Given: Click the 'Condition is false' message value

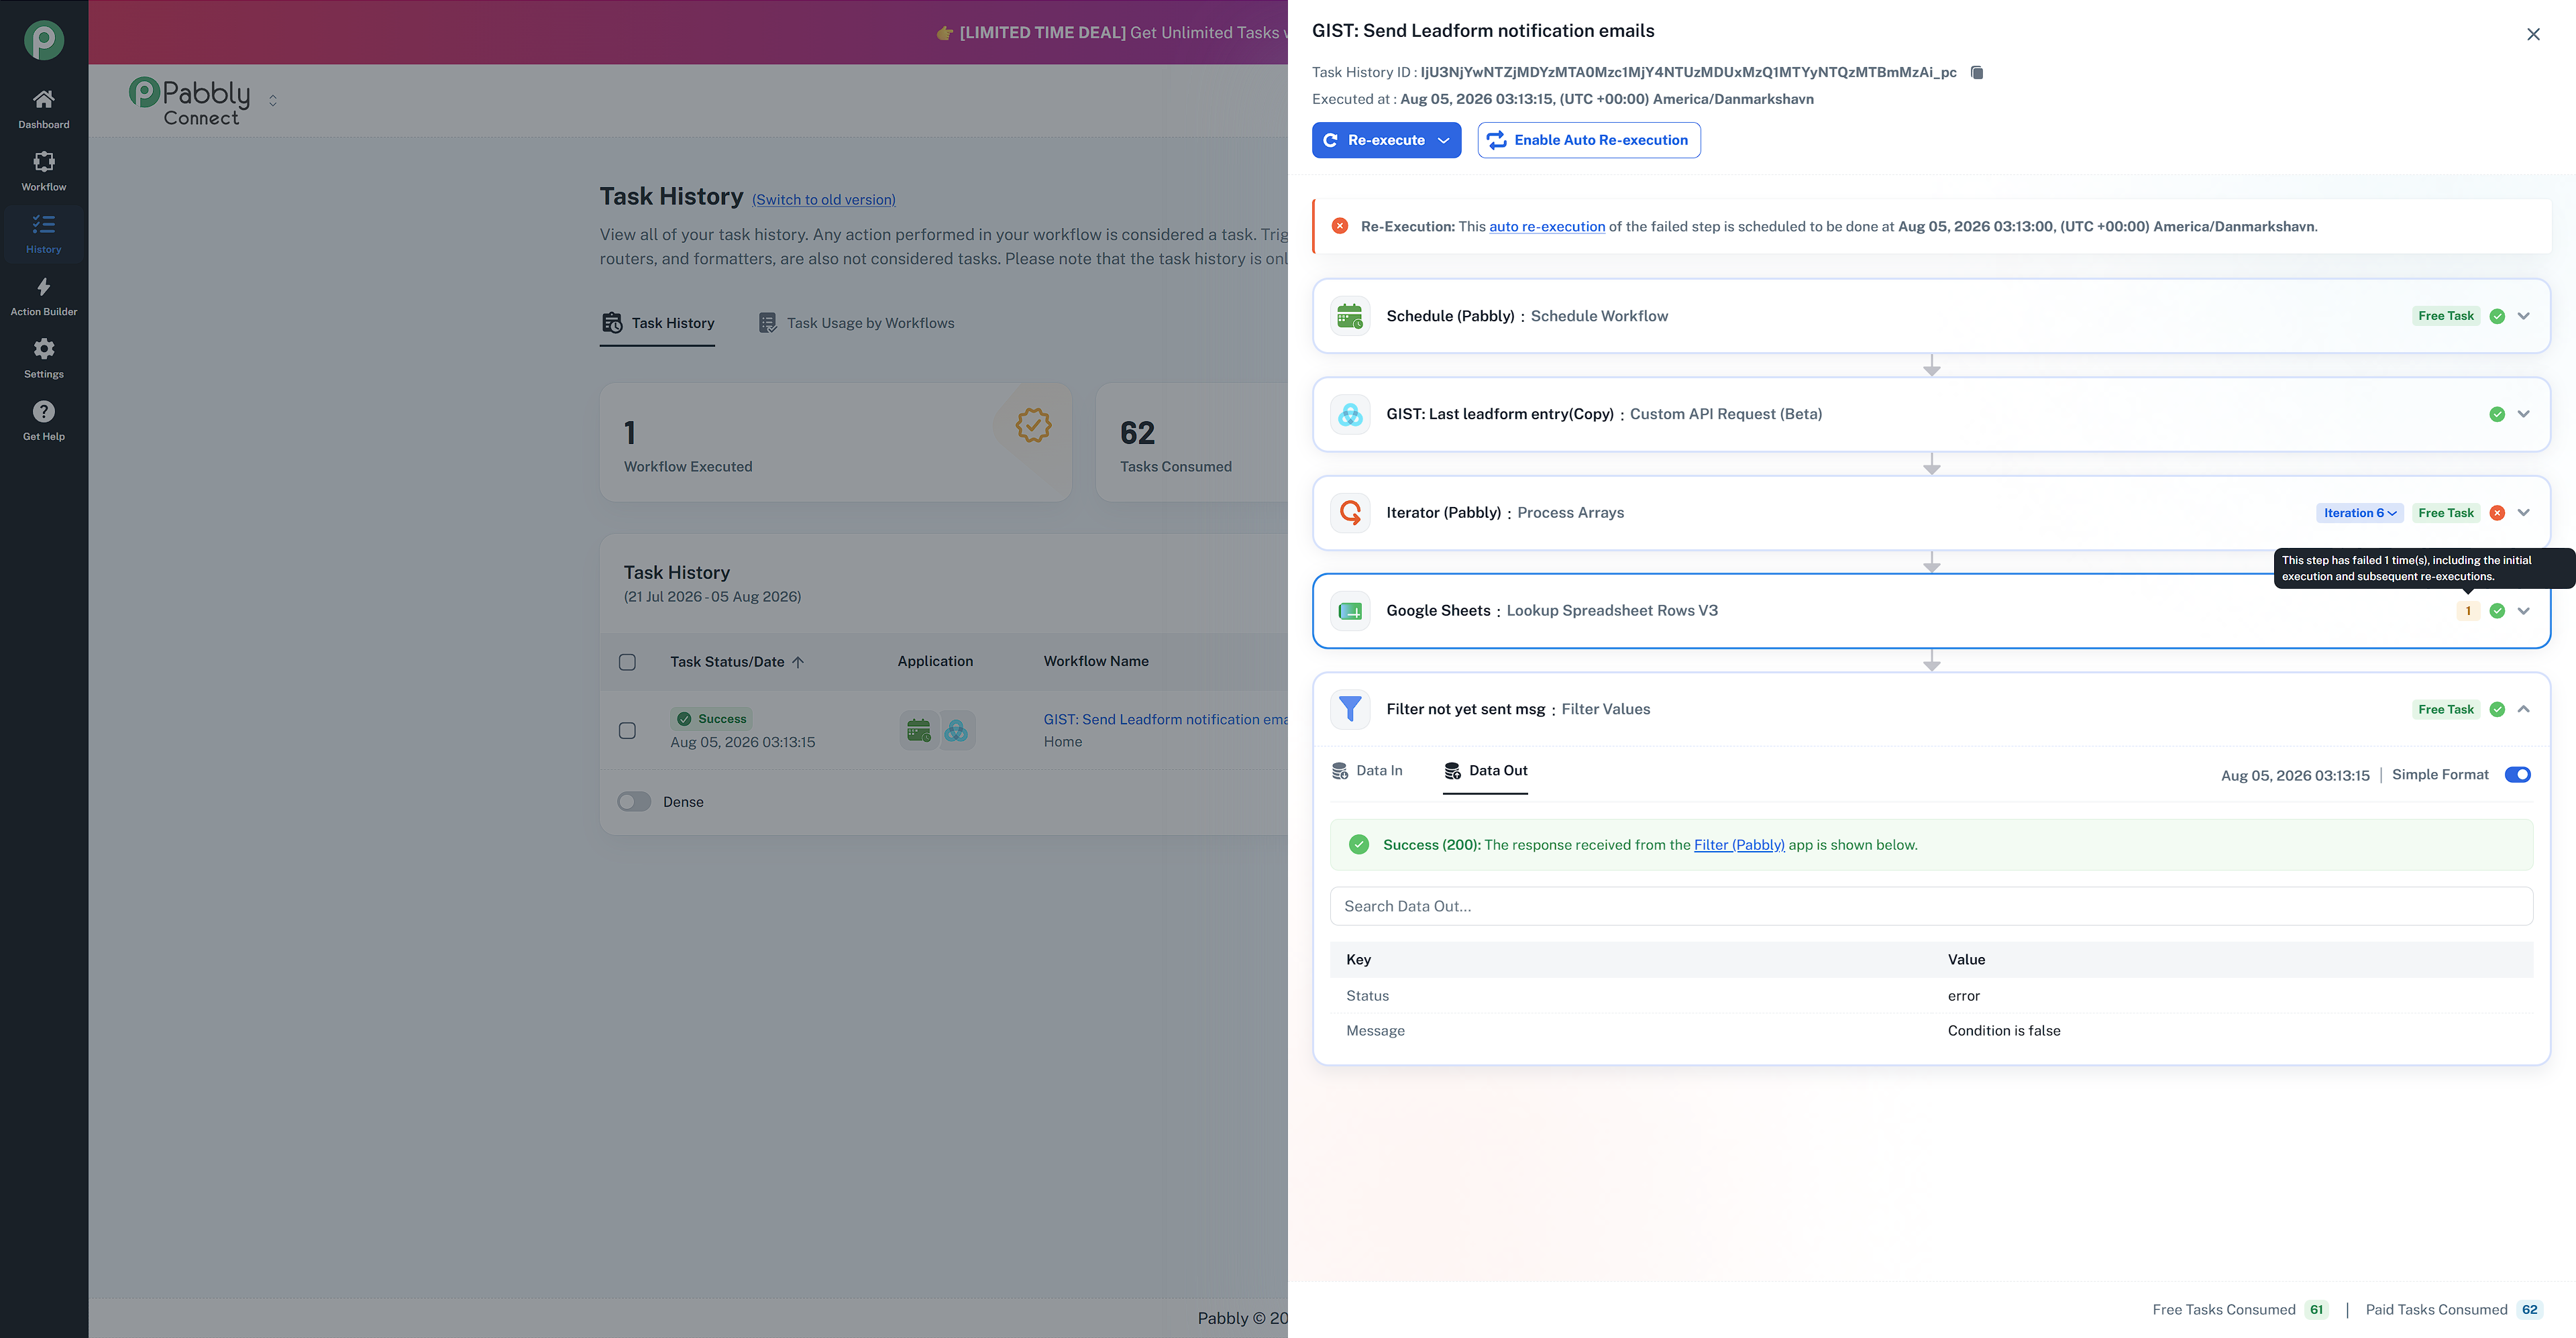Looking at the screenshot, I should [2004, 1031].
